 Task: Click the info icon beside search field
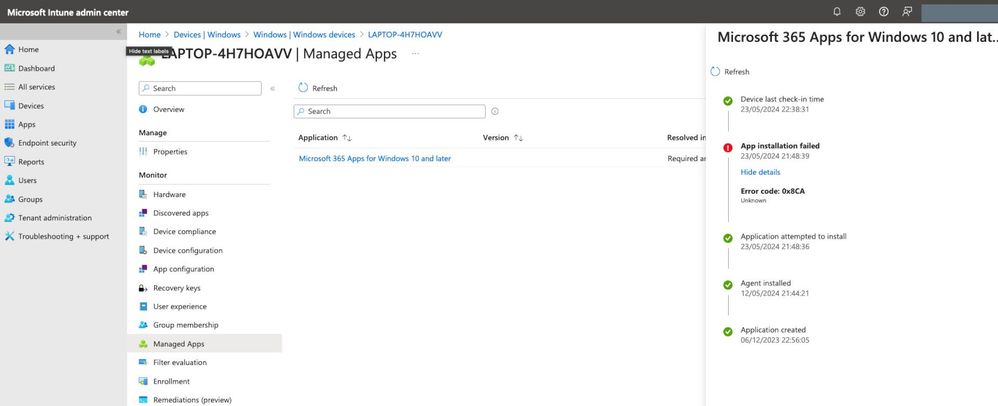[x=495, y=111]
